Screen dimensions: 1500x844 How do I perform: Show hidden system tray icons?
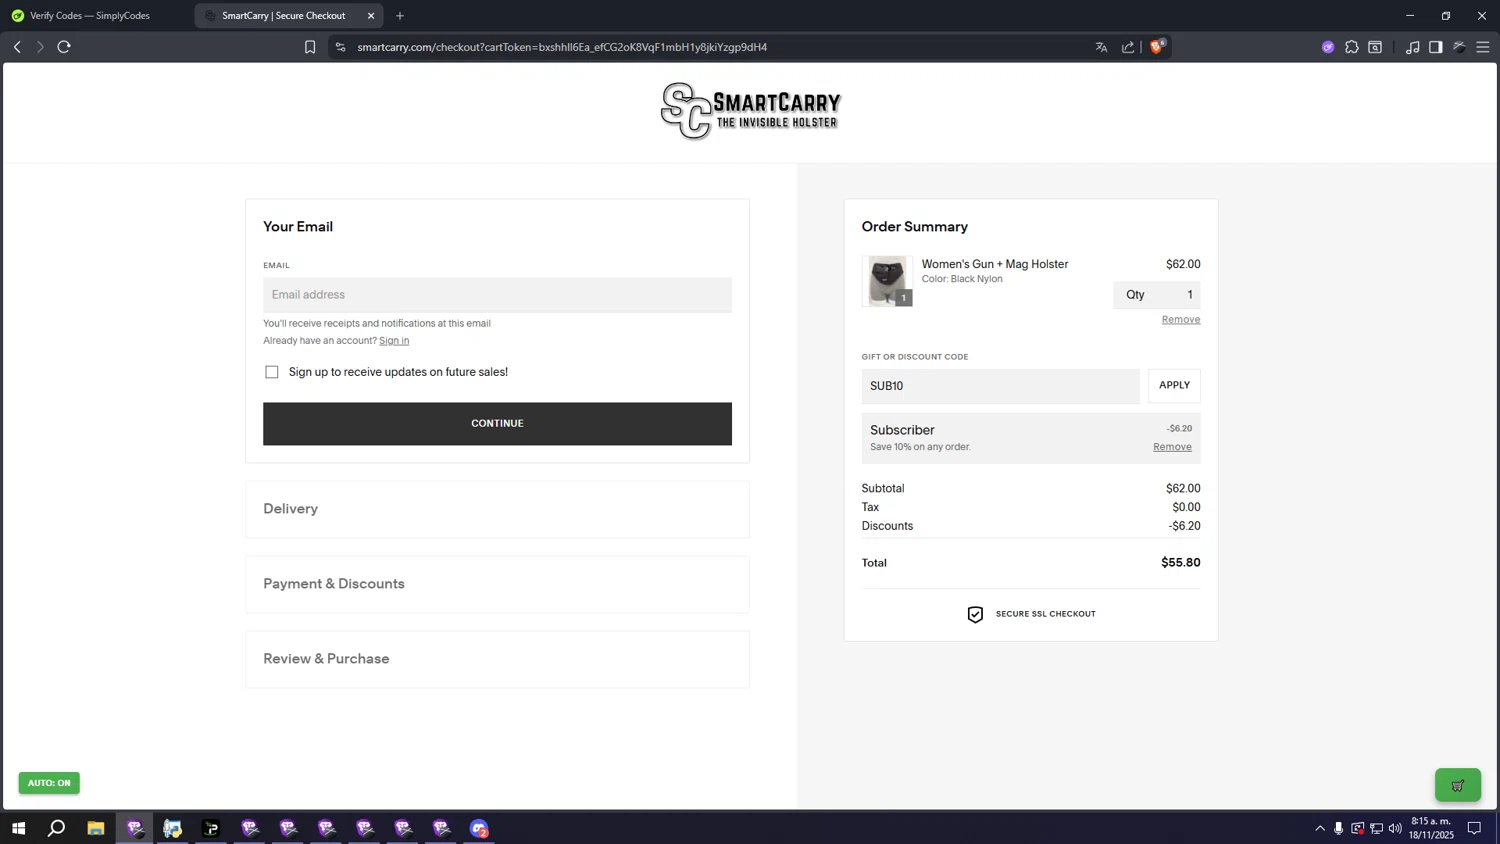click(1320, 828)
